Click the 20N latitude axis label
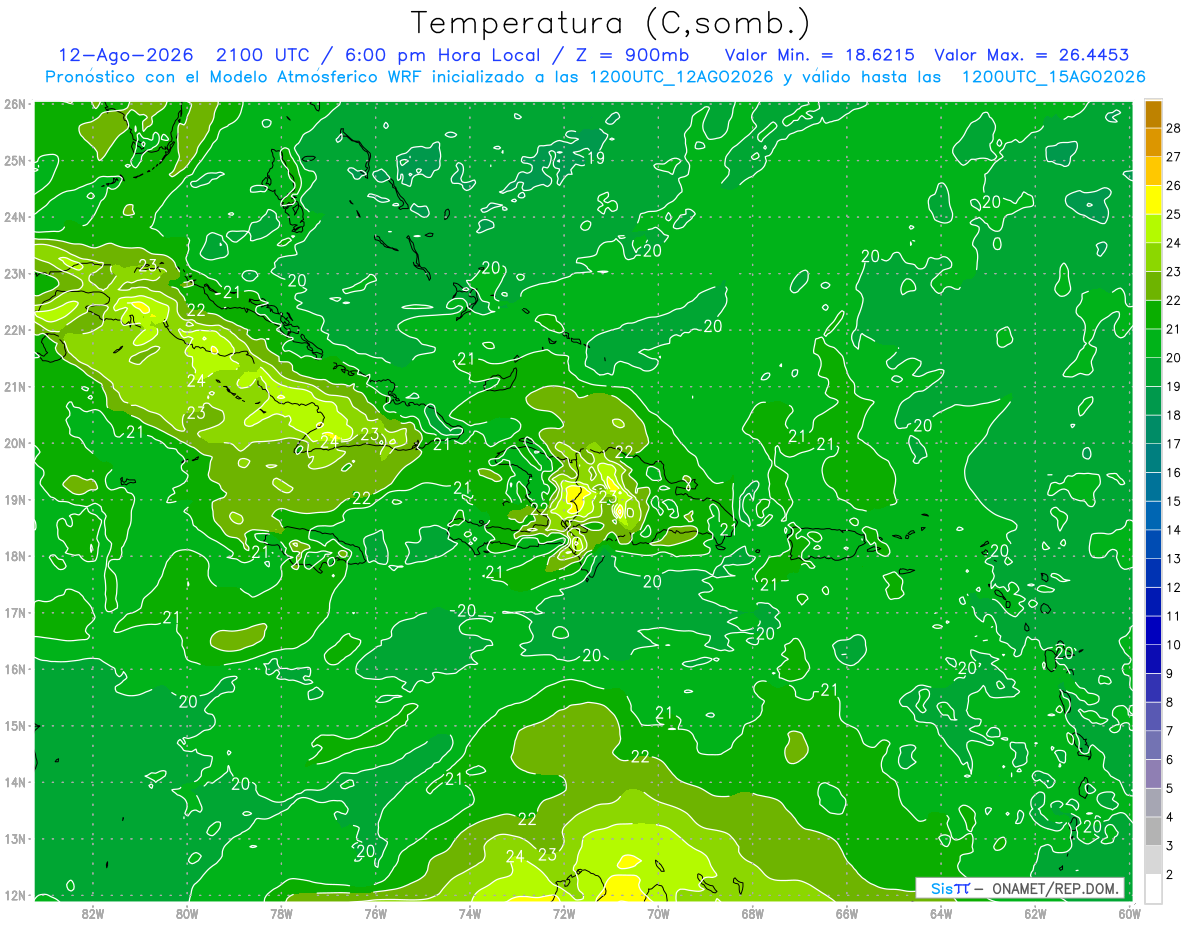Screen dimensions: 1200x927 (14, 443)
